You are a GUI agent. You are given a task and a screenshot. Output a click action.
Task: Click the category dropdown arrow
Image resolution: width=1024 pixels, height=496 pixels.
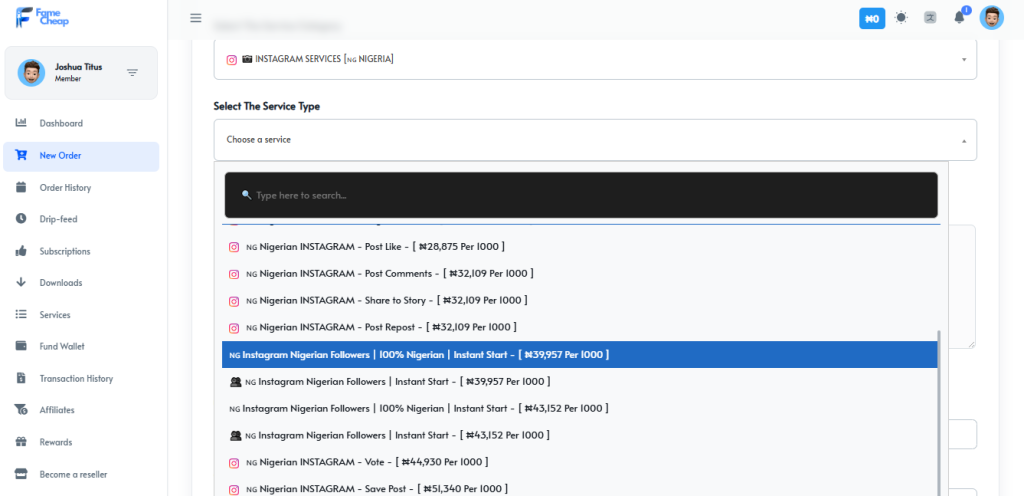coord(964,59)
